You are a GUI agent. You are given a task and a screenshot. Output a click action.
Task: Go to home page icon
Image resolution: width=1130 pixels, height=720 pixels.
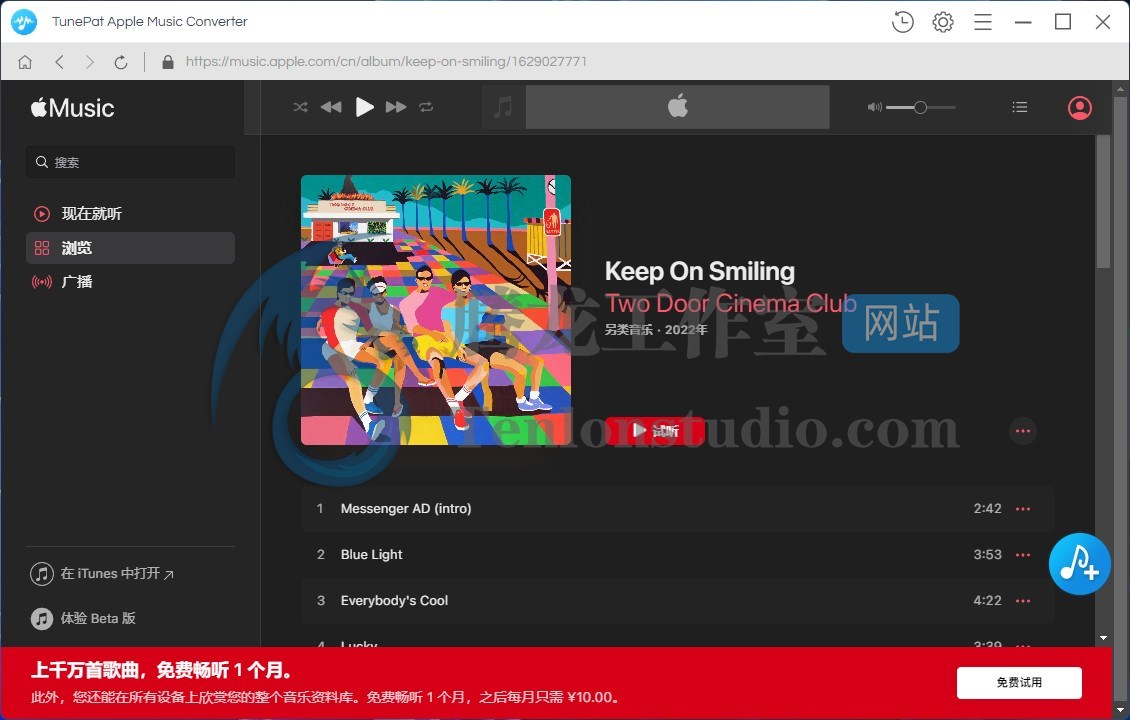pyautogui.click(x=25, y=62)
